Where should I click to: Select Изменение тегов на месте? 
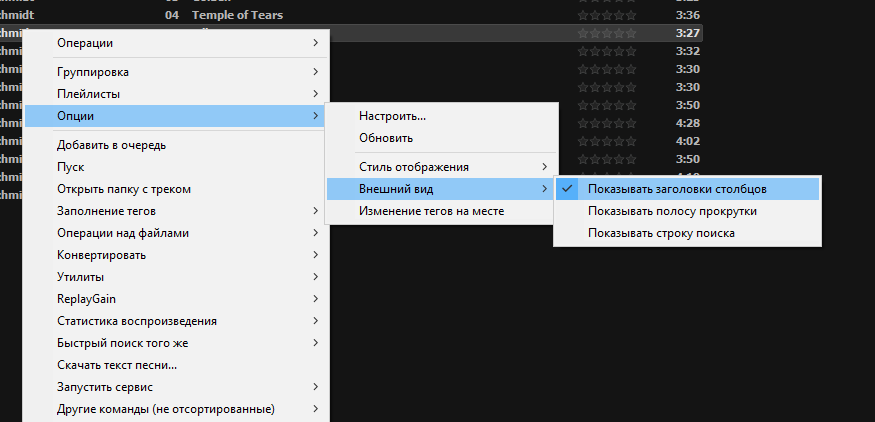tap(441, 211)
